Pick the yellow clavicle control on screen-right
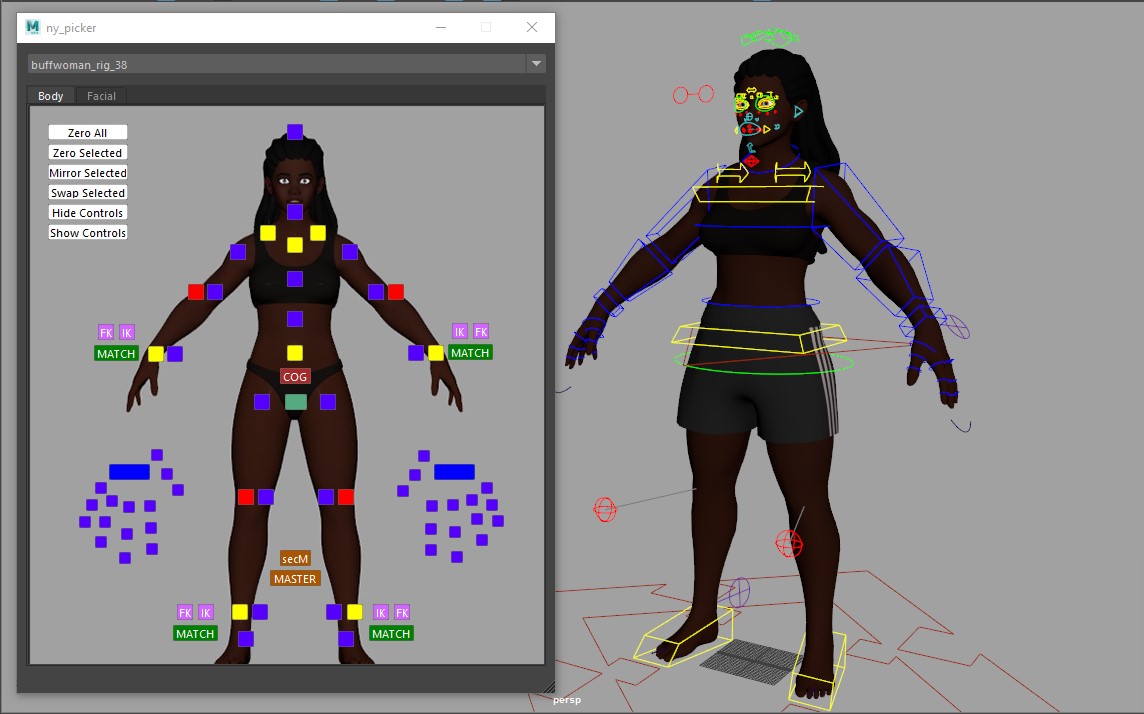 tap(317, 233)
